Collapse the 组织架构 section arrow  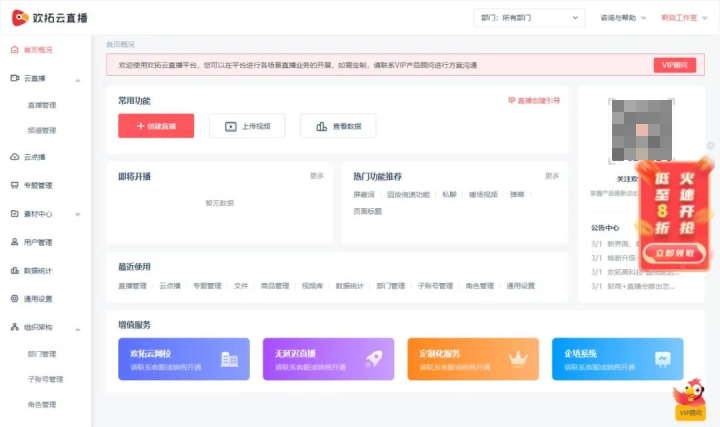pyautogui.click(x=78, y=329)
